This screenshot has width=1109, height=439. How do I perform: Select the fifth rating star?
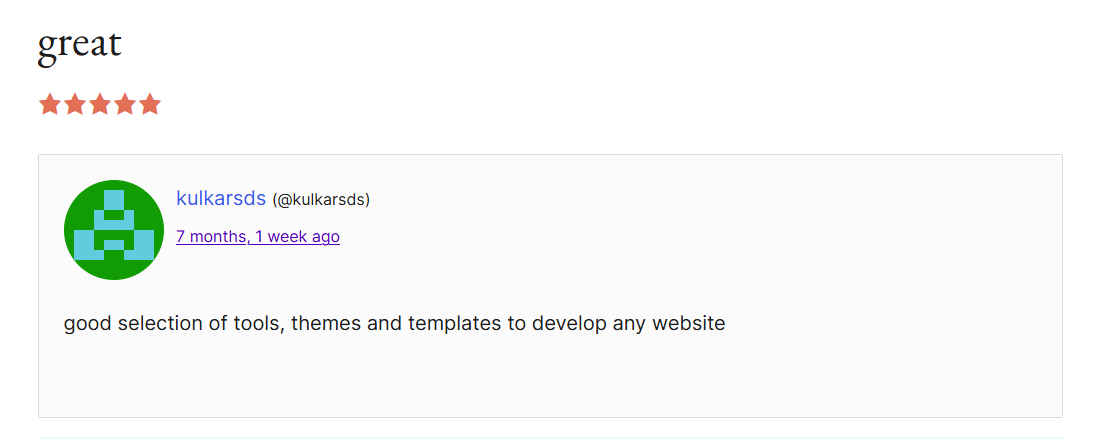149,104
